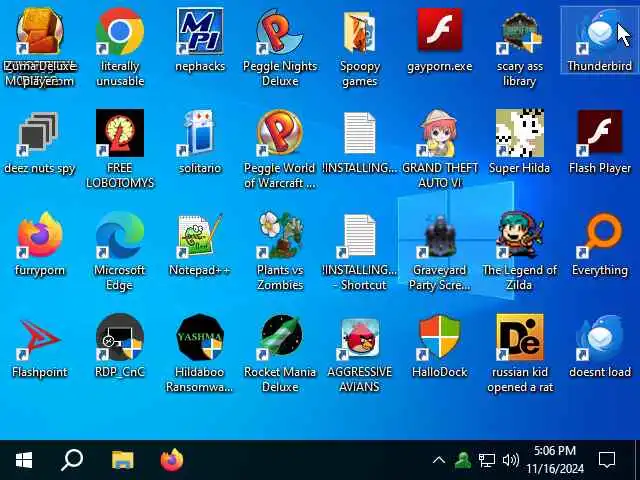Expand the hidden system tray icons

(439, 460)
